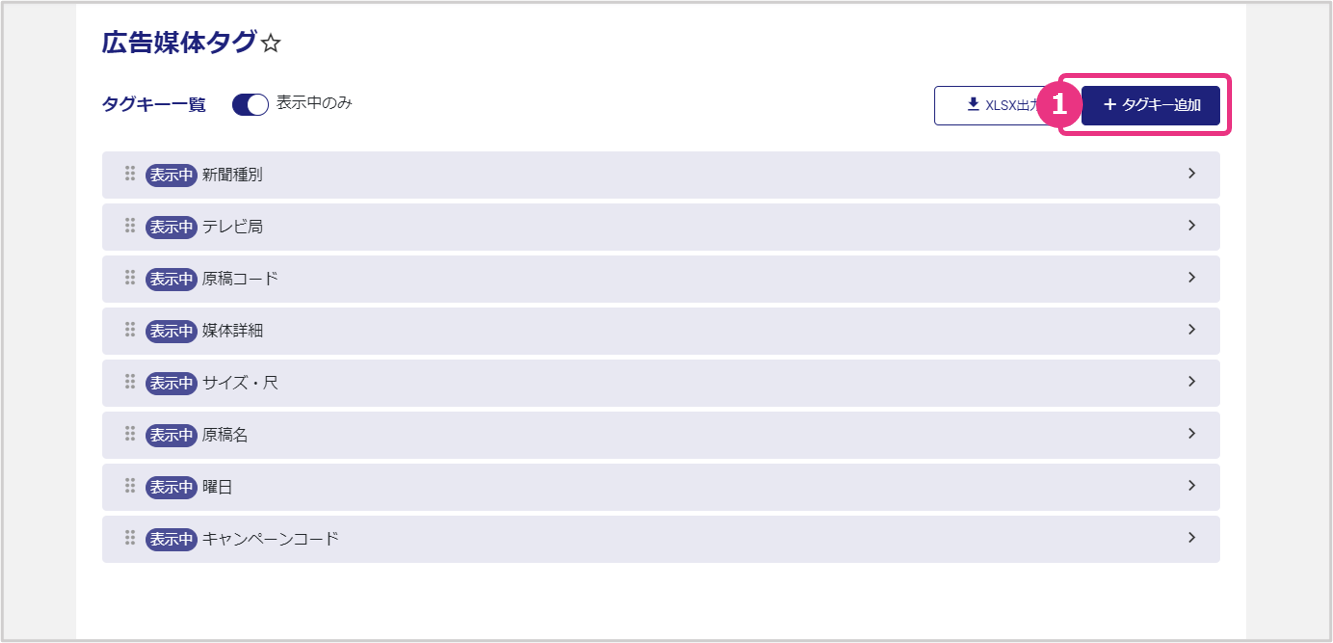The width and height of the screenshot is (1333, 643).
Task: Select the 媒体詳細 tag key row
Action: [660, 330]
